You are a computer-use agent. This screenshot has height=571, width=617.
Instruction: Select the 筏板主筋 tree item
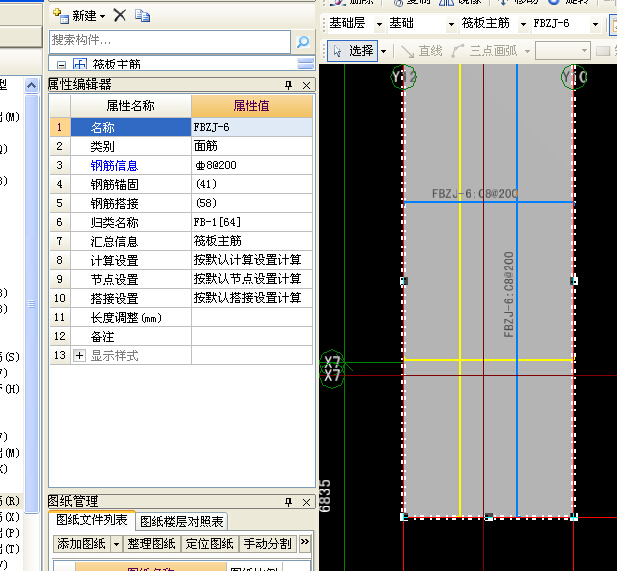tap(116, 64)
